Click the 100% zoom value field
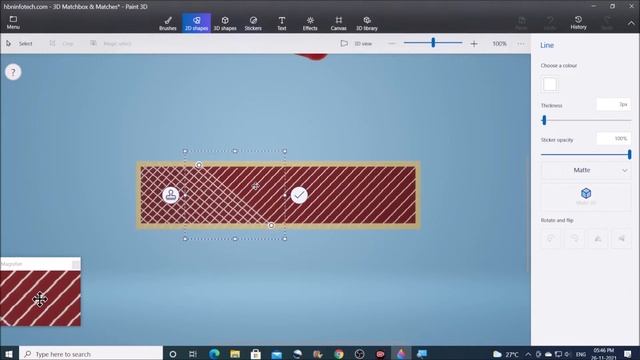Viewport: 640px width, 360px height. point(499,43)
